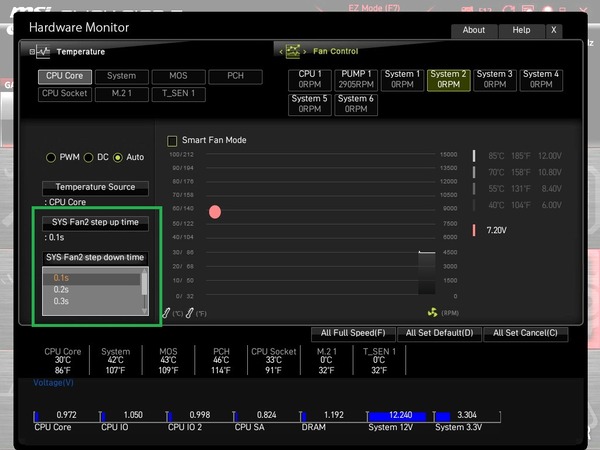The image size is (600, 450).
Task: Click All Set Cancel(C) button
Action: click(526, 333)
